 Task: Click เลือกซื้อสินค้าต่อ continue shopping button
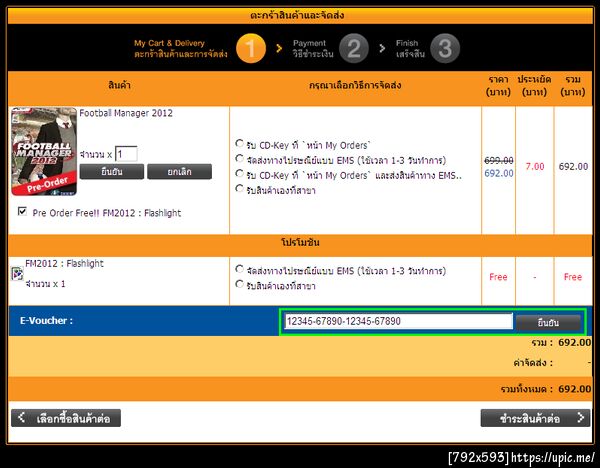click(66, 418)
